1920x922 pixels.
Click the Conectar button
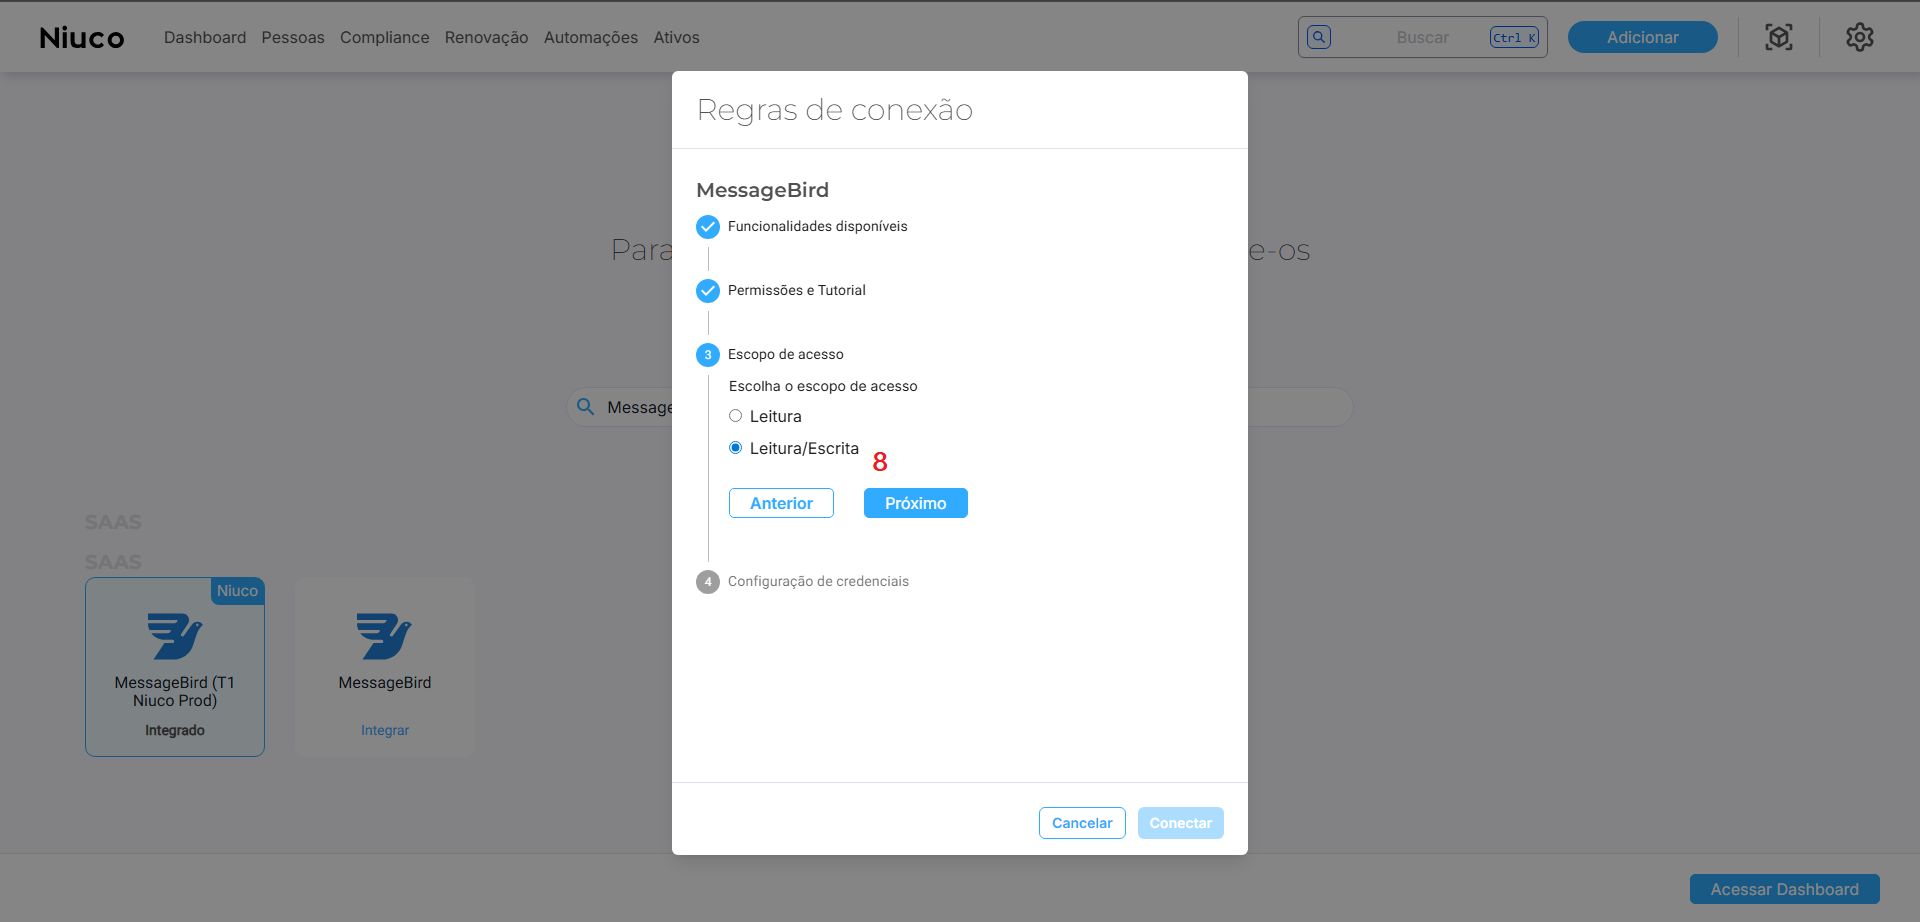(x=1181, y=823)
